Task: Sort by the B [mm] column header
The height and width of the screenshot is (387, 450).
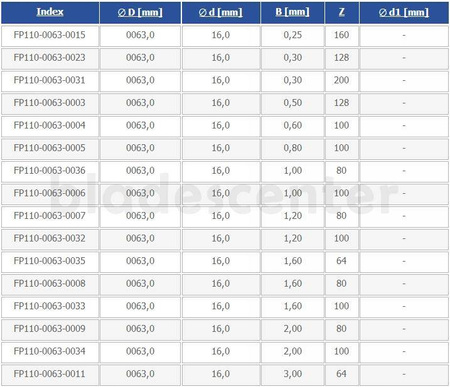Action: point(292,12)
